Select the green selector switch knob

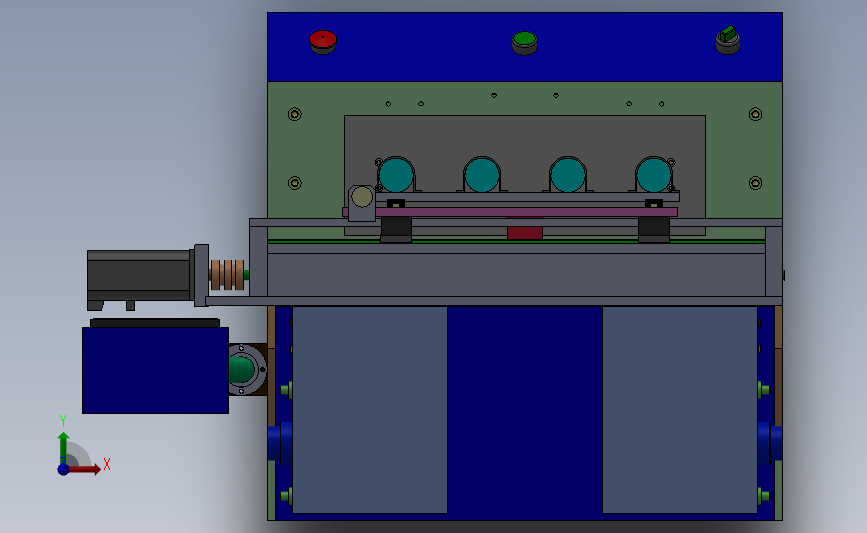click(x=728, y=34)
